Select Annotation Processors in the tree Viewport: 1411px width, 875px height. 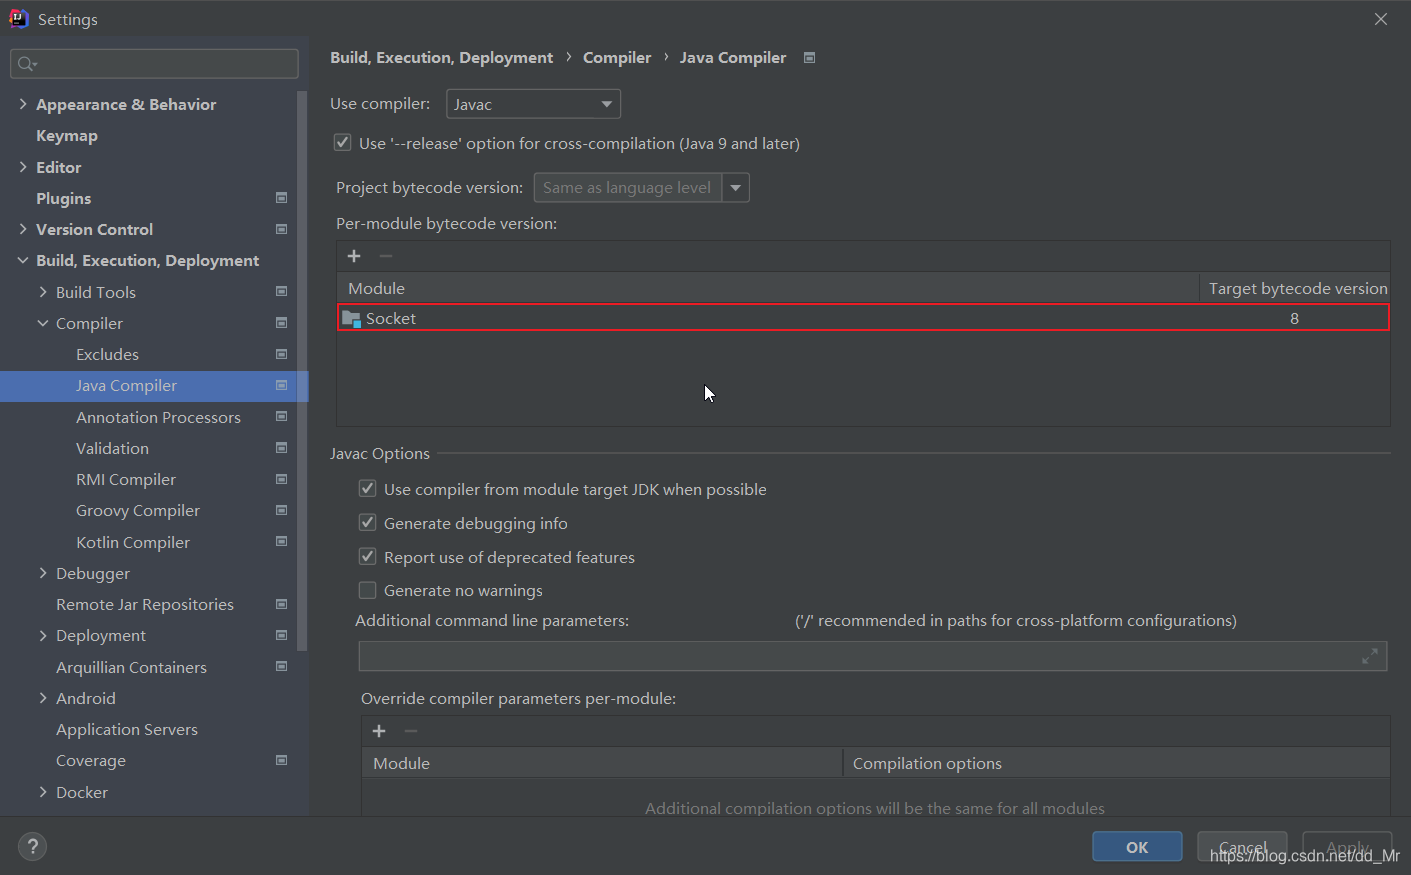(x=158, y=417)
